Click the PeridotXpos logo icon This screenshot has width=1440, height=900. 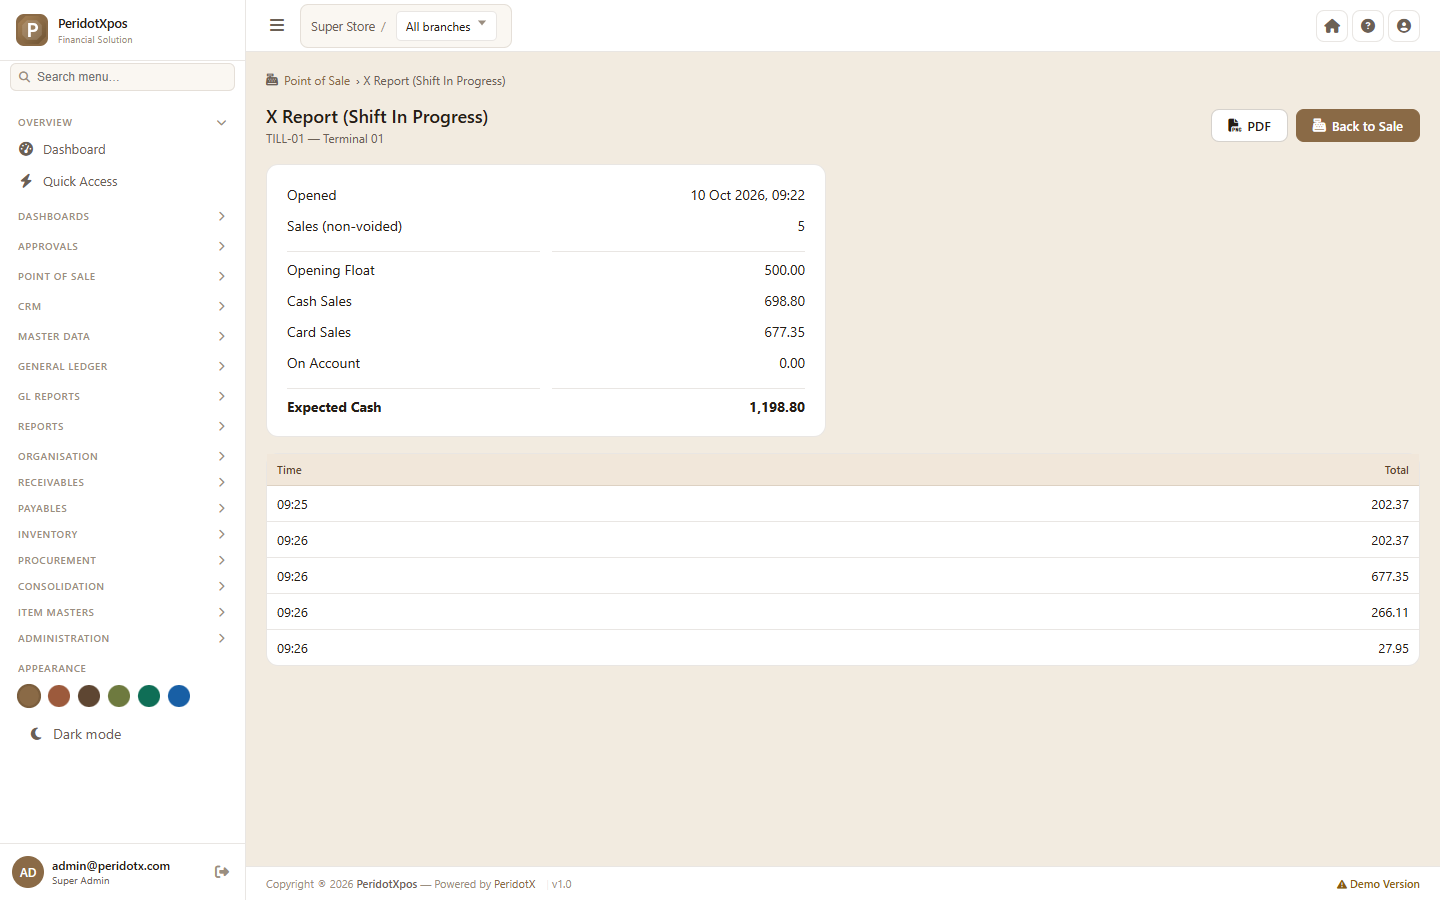coord(32,30)
